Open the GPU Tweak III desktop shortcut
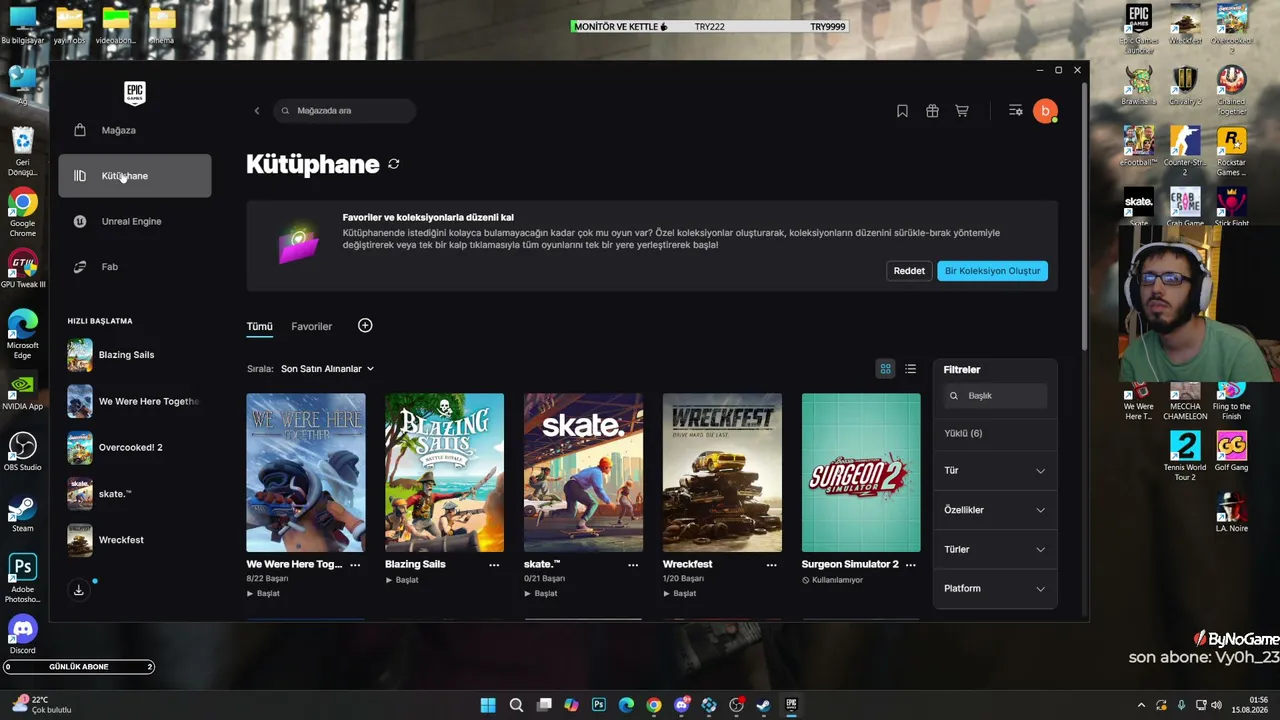The height and width of the screenshot is (720, 1280). [22, 269]
